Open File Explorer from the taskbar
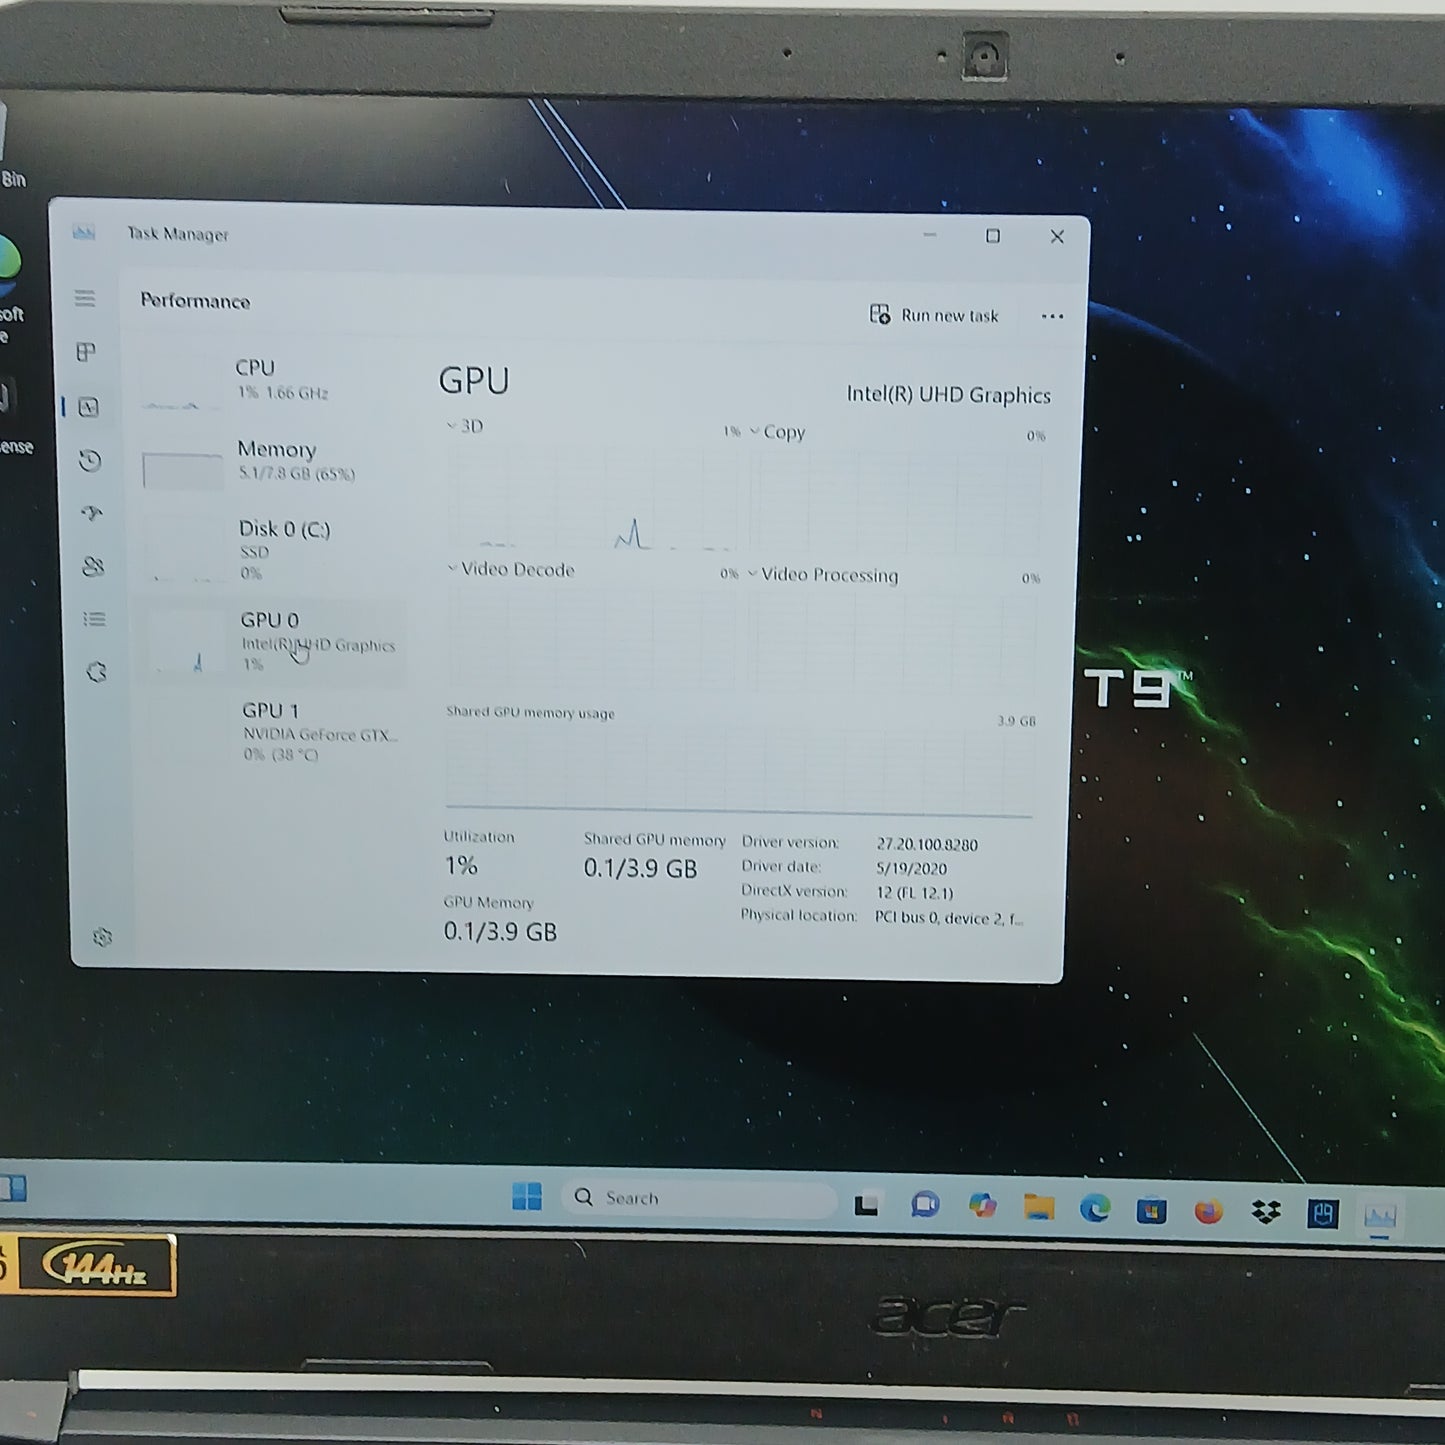 click(x=1039, y=1207)
